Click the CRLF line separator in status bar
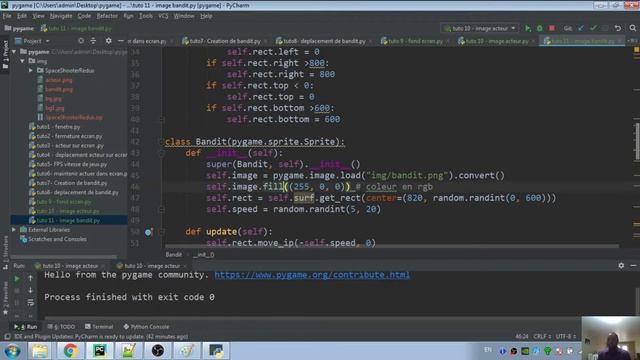 (542, 337)
